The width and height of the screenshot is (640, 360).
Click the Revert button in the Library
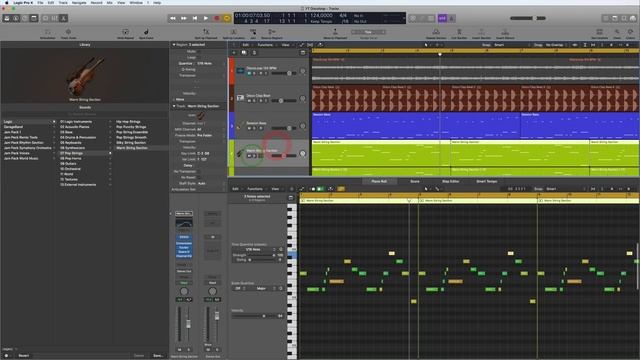point(24,356)
